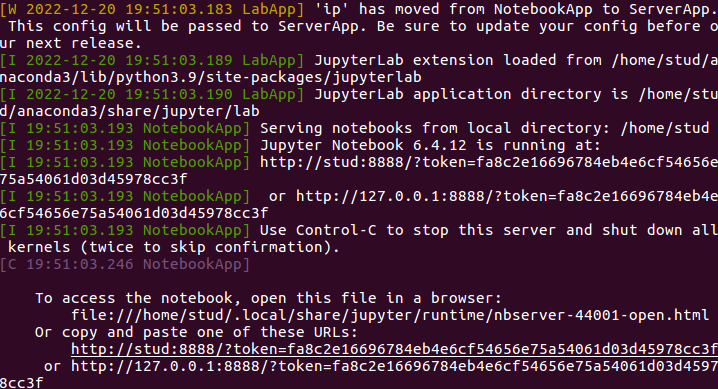Click the '[C 19:51:03.246 NotebookApp]' tag
This screenshot has height=389, width=718.
click(125, 265)
